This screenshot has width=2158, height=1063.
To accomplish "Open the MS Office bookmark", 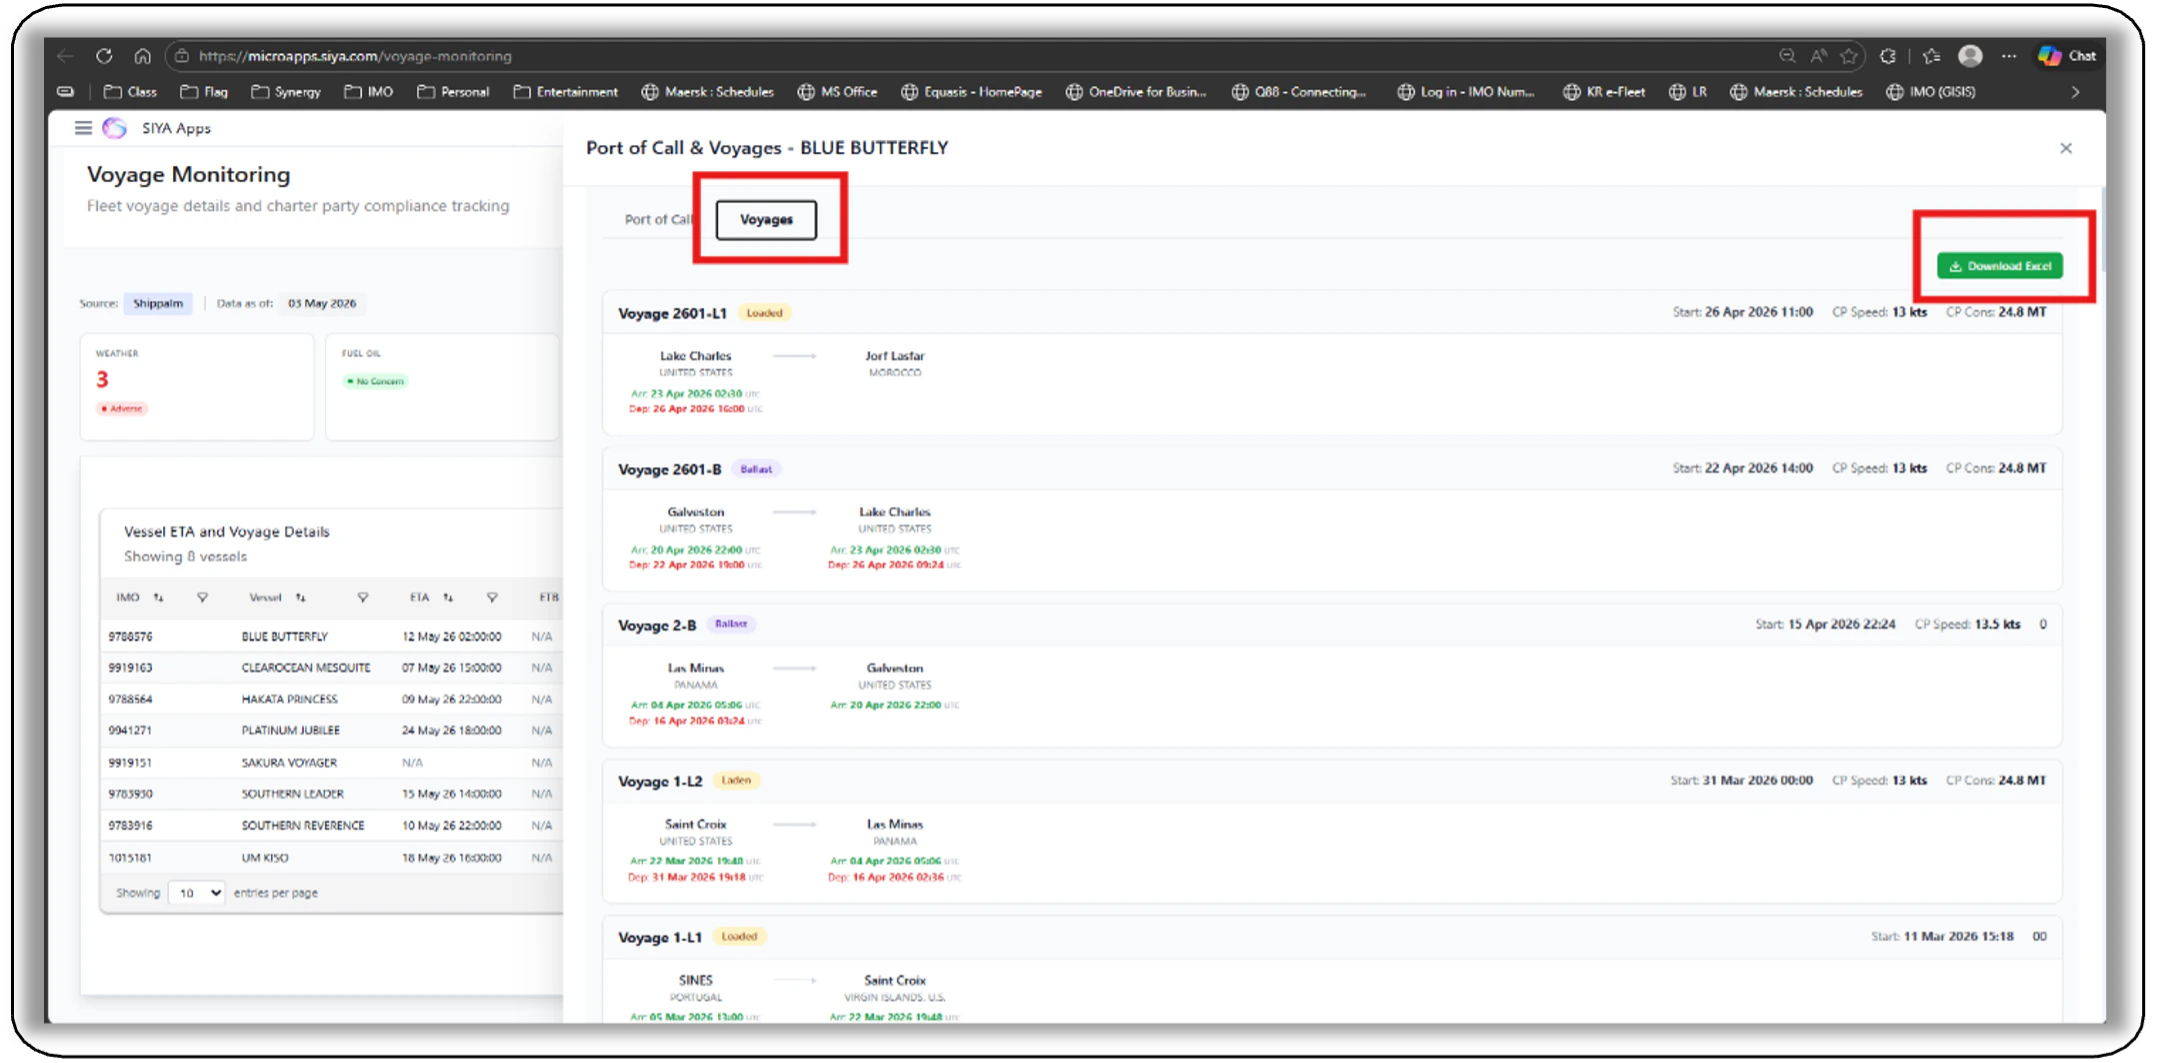I will point(837,92).
